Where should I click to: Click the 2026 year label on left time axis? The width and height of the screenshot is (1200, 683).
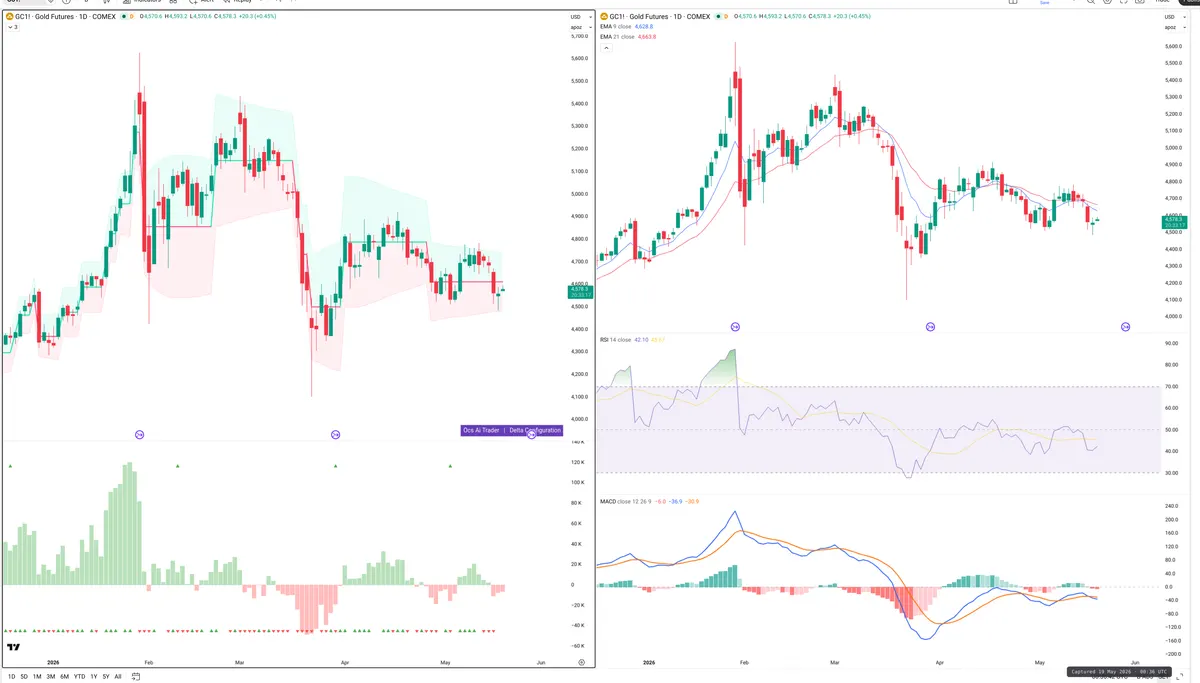coord(54,662)
